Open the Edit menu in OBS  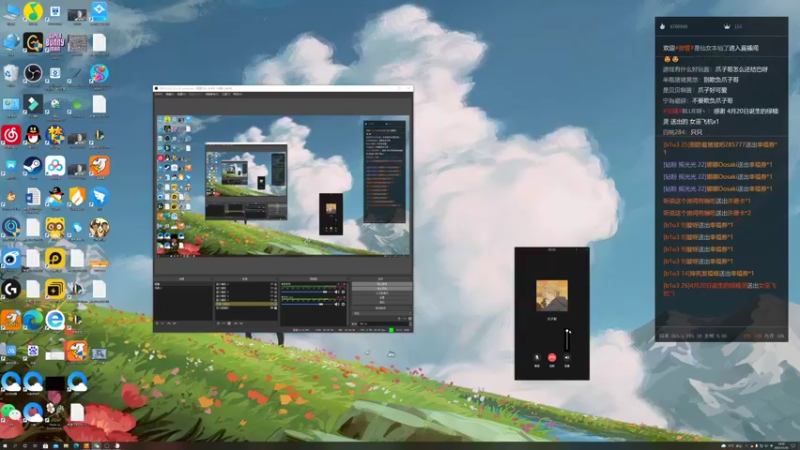tap(169, 94)
